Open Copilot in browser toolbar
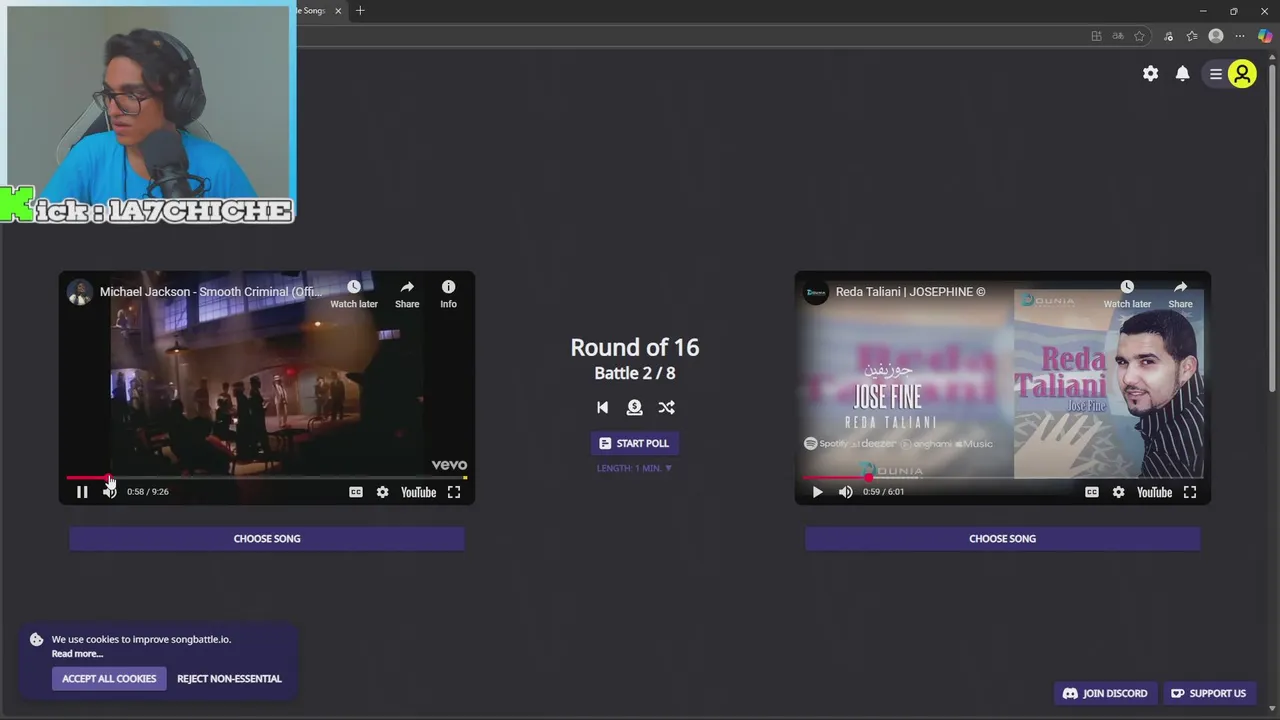Screen dimensions: 1280x720 coord(1265,36)
